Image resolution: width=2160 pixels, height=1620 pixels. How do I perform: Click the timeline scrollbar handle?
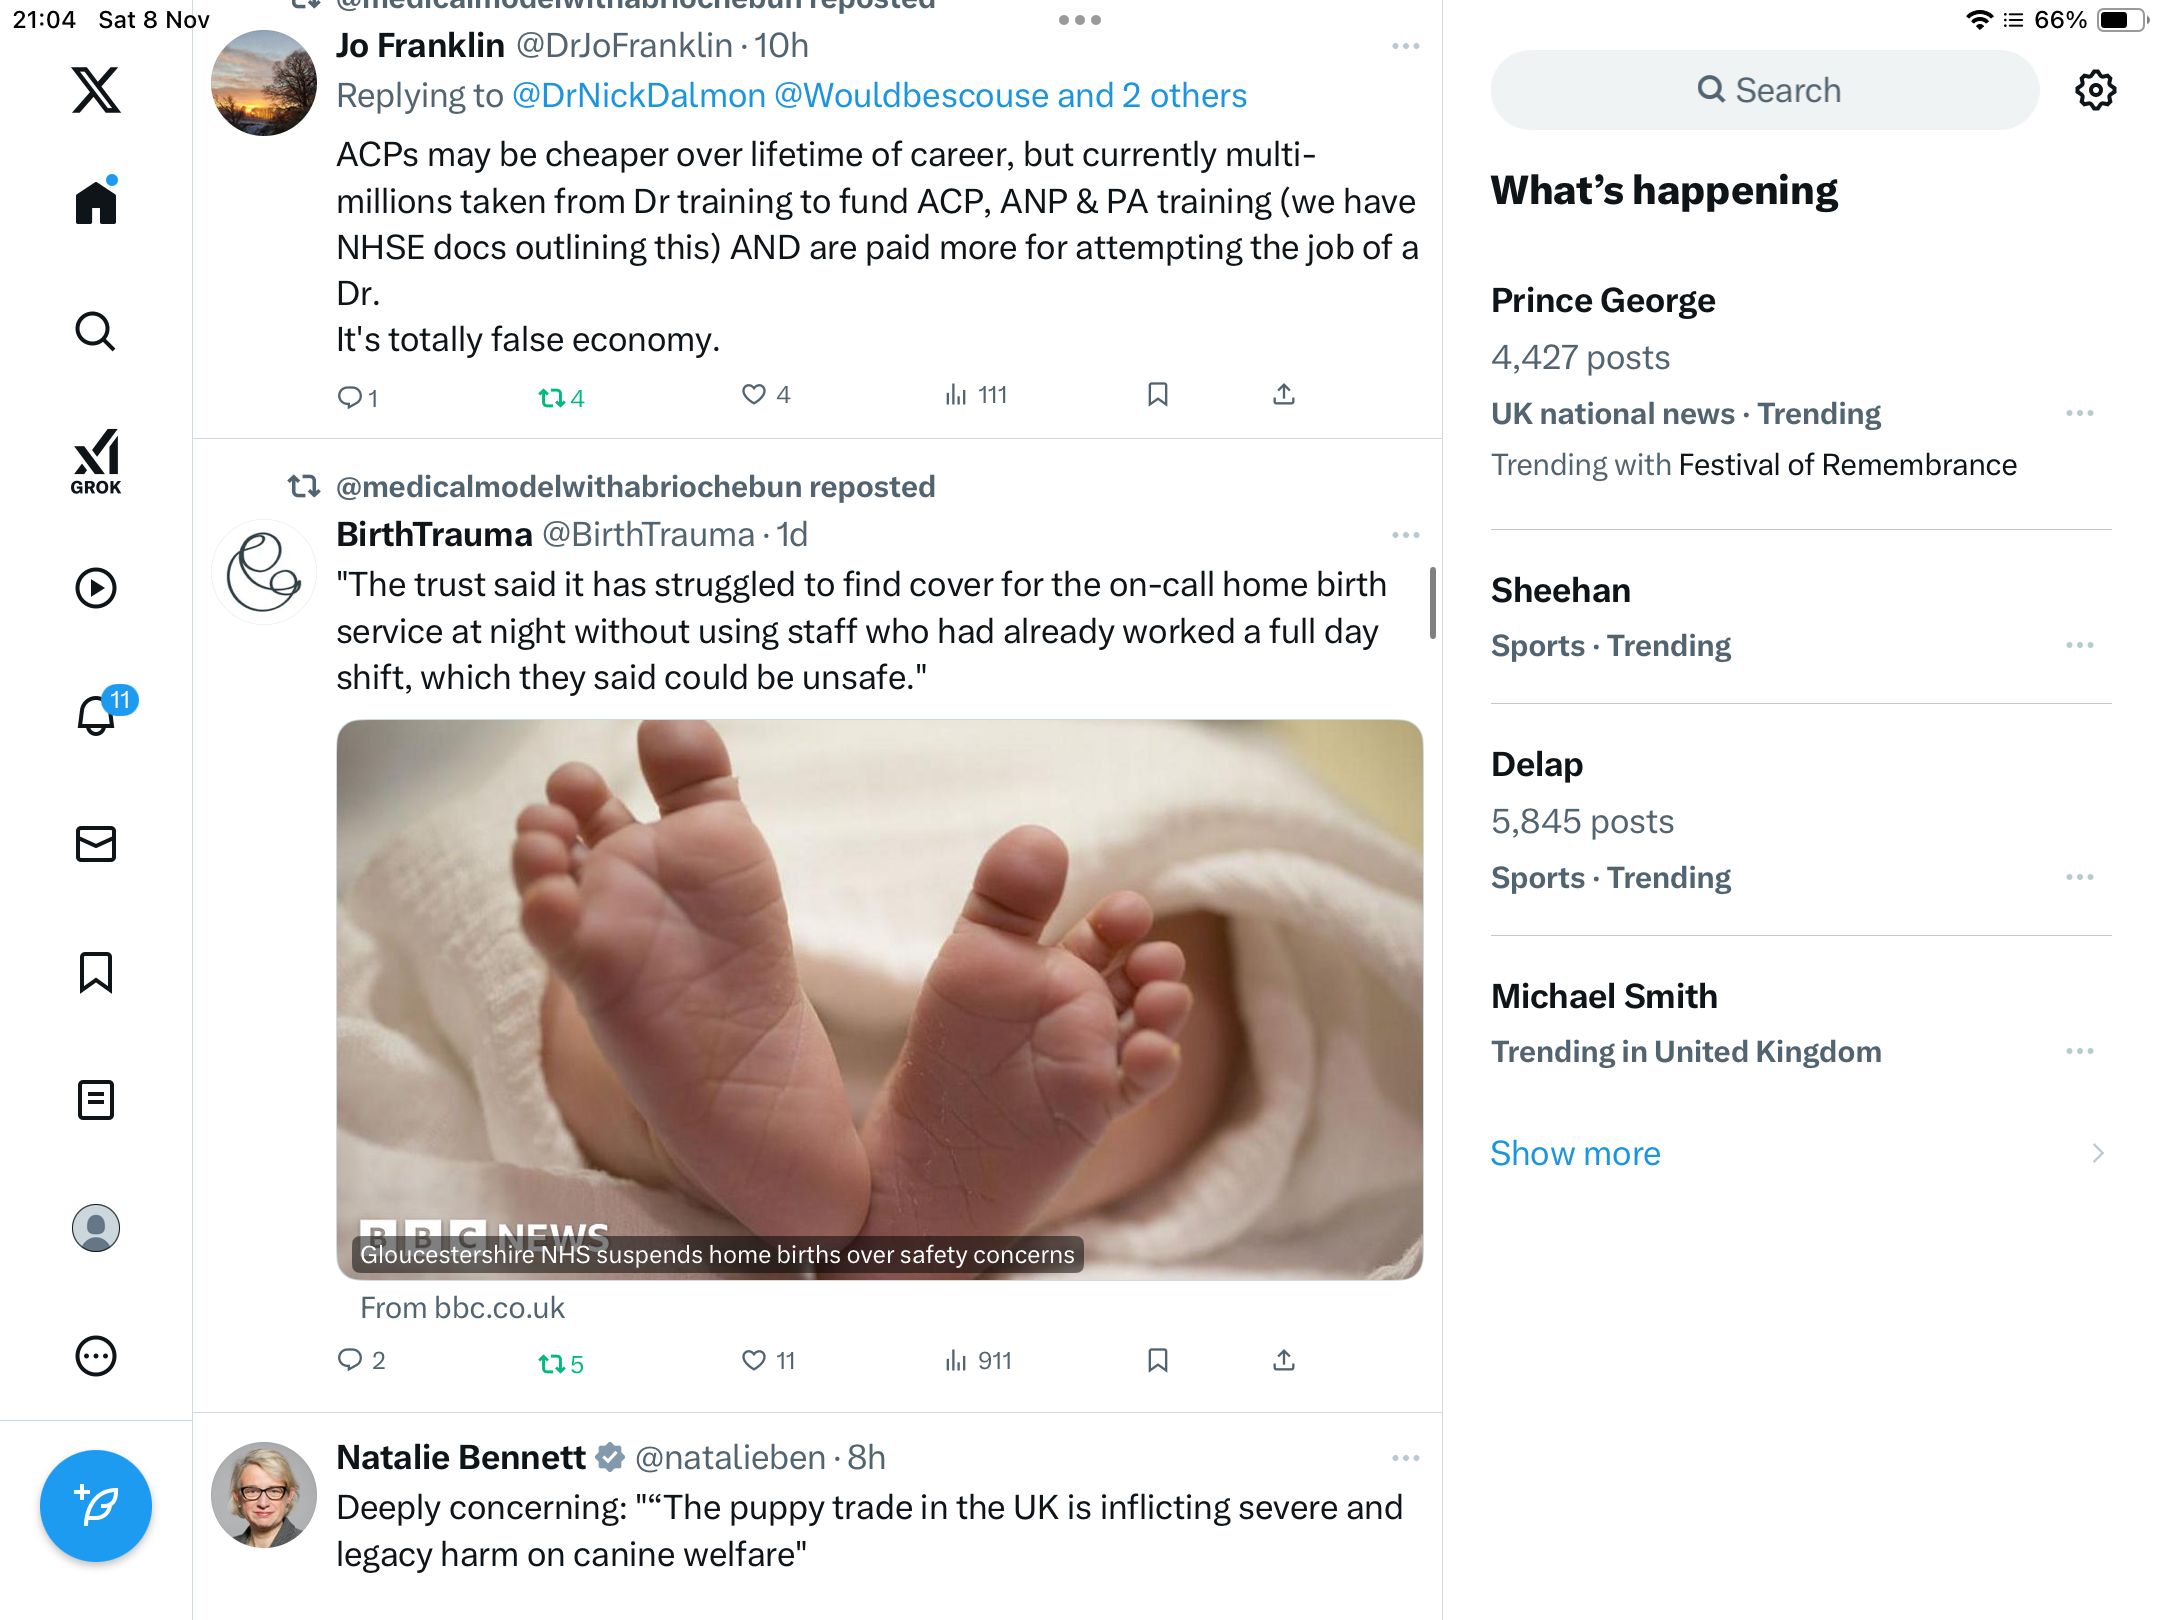(x=1432, y=603)
